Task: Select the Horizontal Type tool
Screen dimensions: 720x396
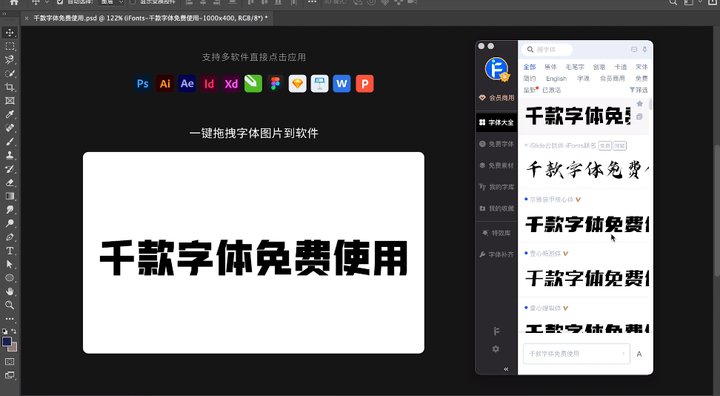Action: [10, 251]
